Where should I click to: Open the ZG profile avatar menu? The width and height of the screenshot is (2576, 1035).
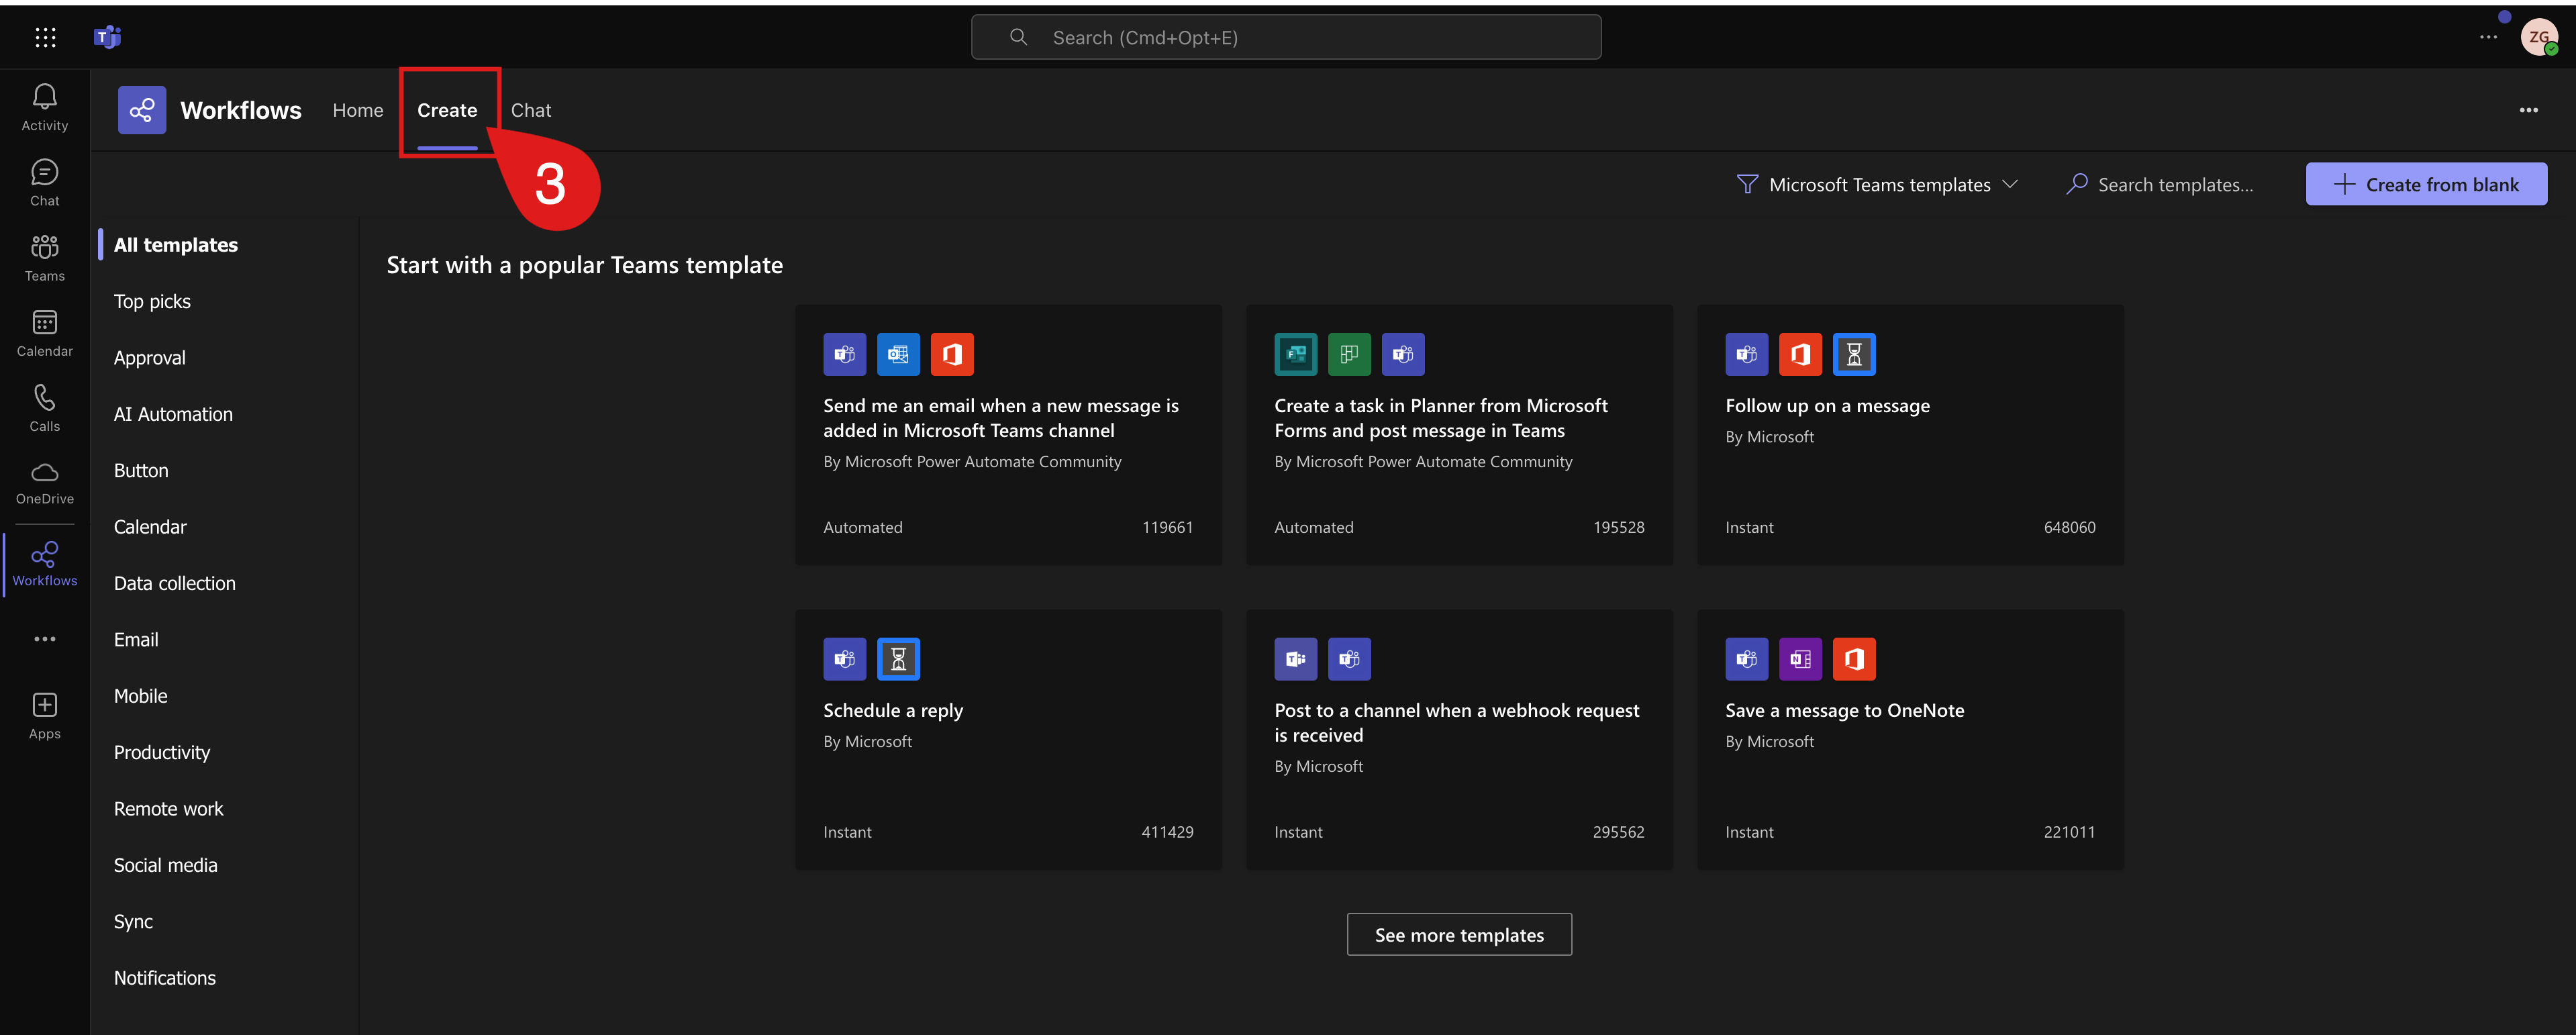[2541, 36]
